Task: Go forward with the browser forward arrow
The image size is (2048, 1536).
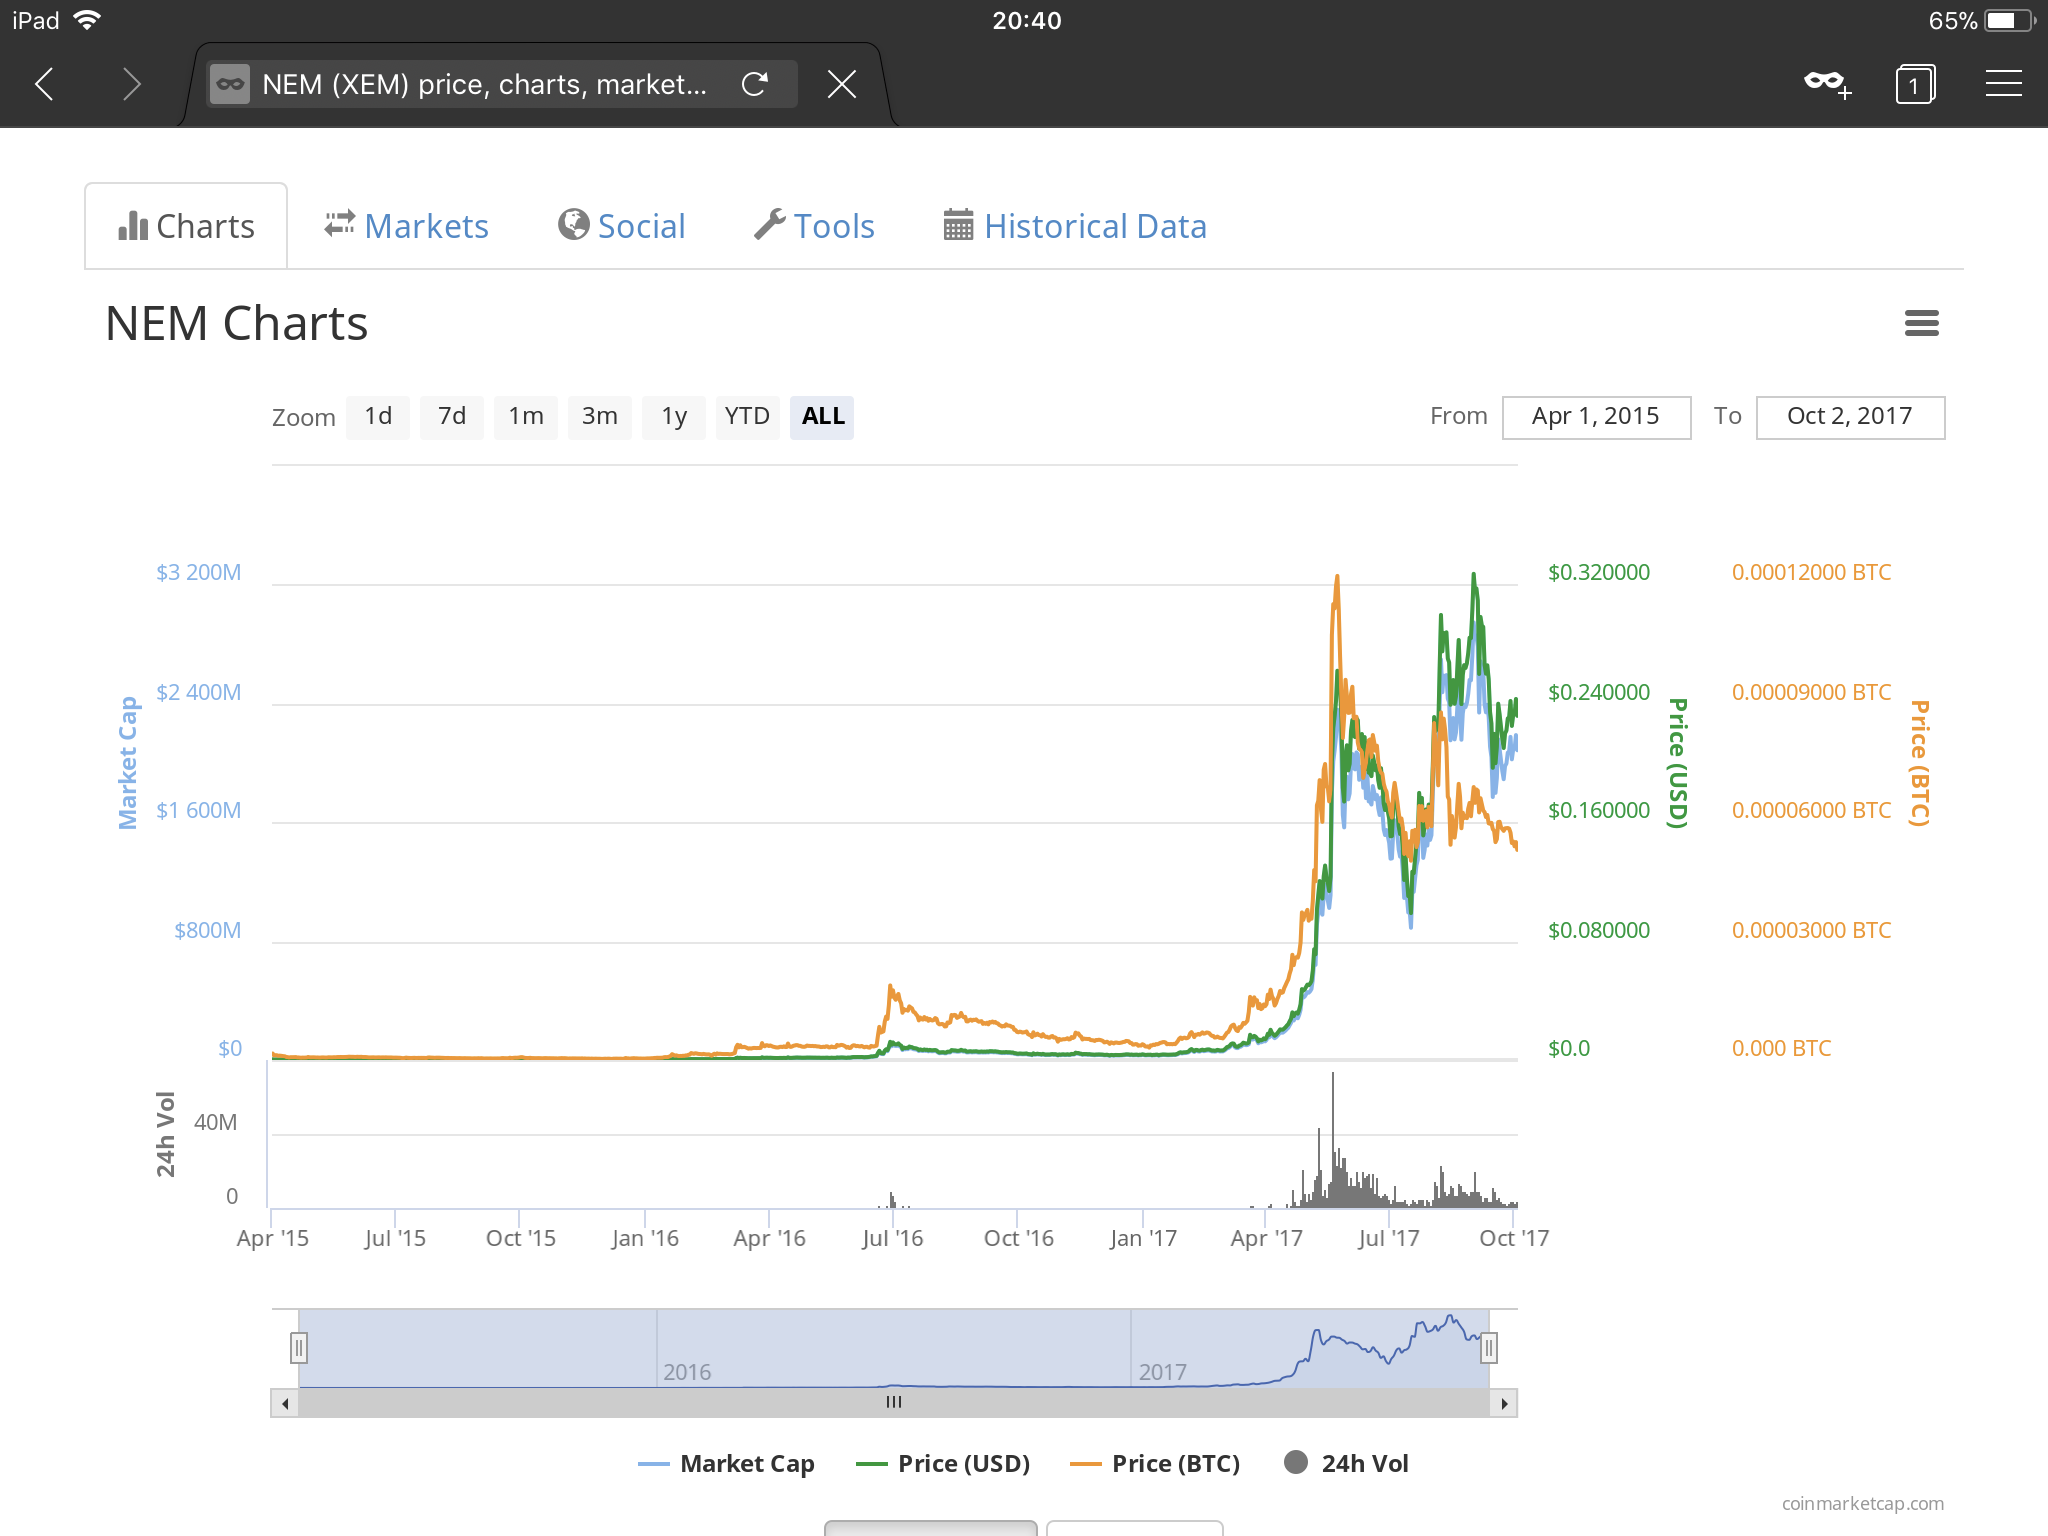Action: [131, 84]
